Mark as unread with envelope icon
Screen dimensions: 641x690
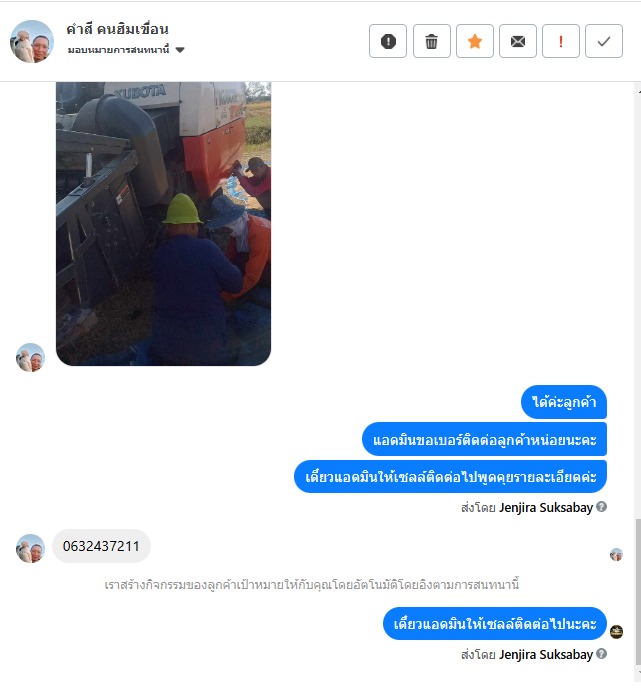(518, 41)
